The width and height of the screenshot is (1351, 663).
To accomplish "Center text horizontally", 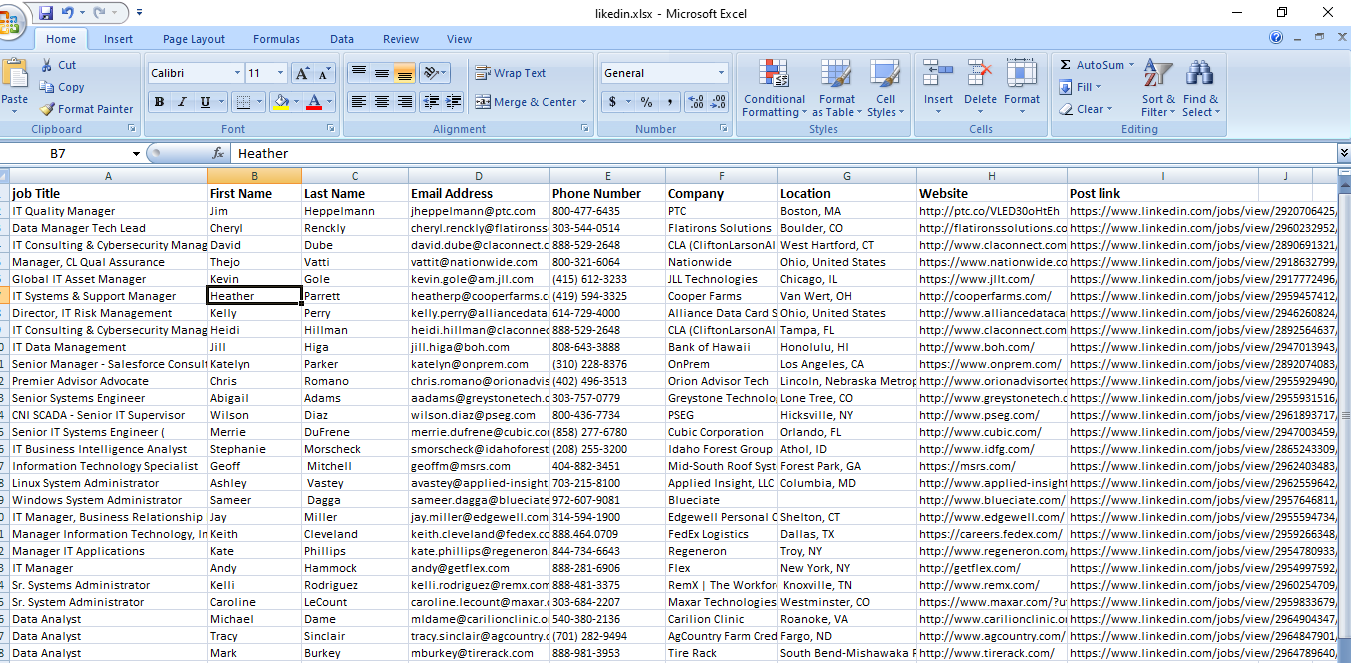I will tap(381, 102).
